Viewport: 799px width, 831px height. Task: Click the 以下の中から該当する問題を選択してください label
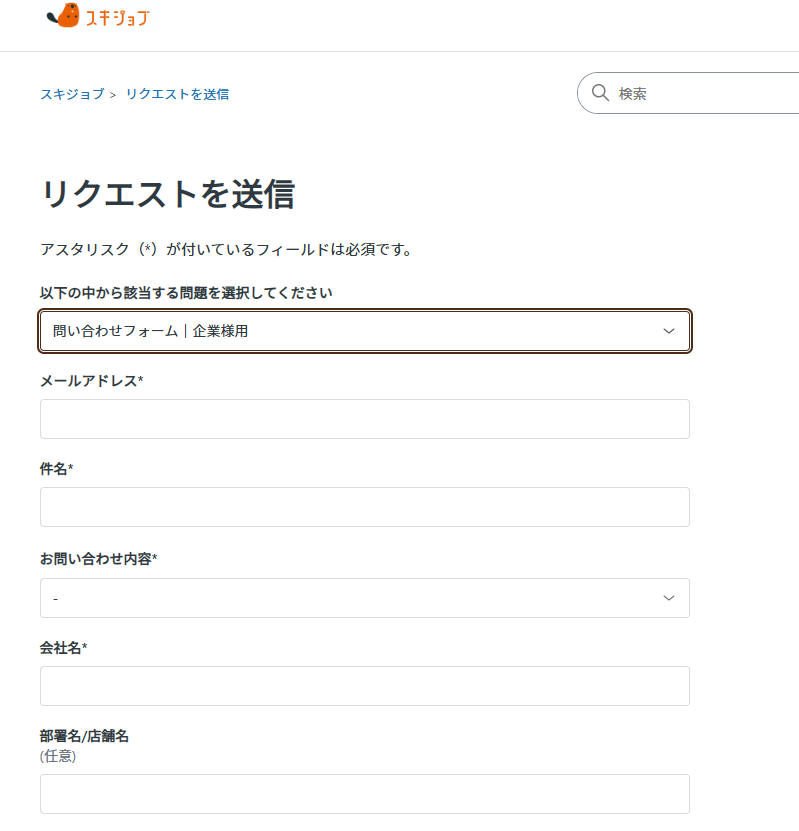pyautogui.click(x=186, y=293)
